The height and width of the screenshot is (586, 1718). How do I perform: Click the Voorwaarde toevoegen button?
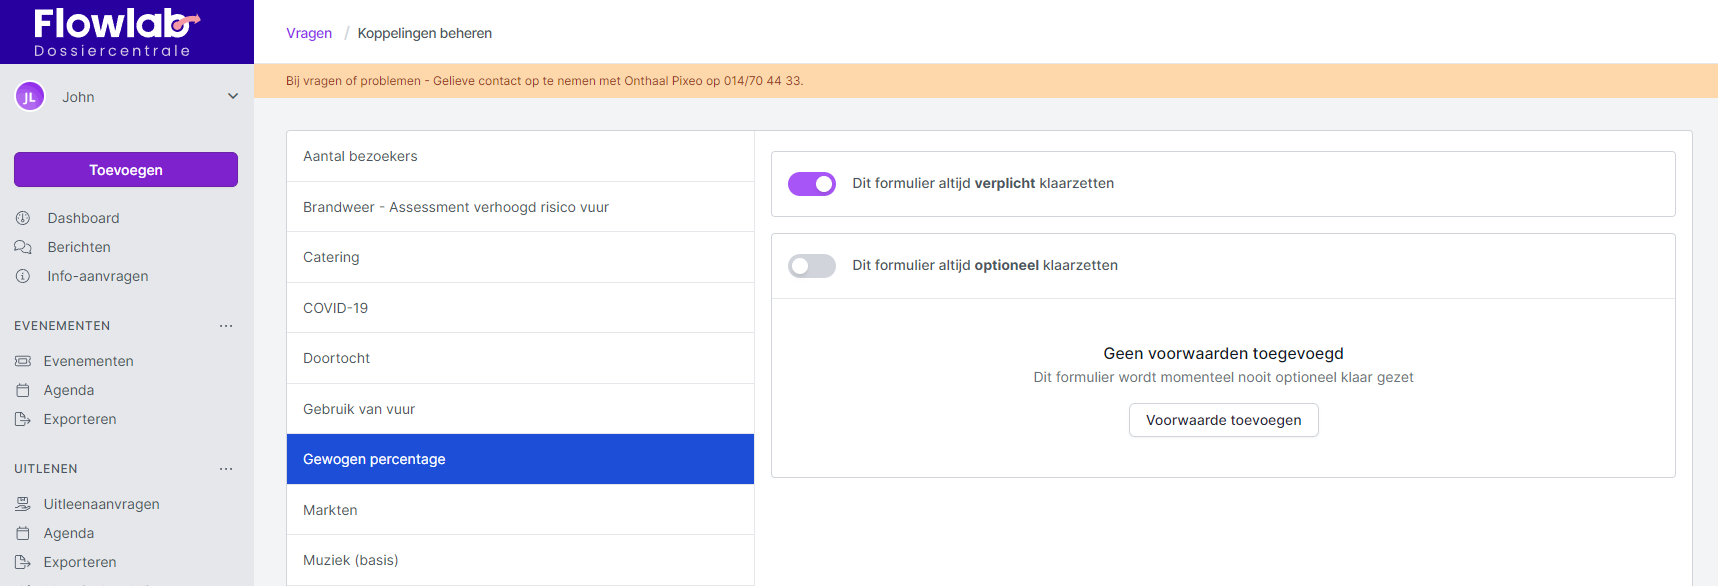click(x=1223, y=420)
